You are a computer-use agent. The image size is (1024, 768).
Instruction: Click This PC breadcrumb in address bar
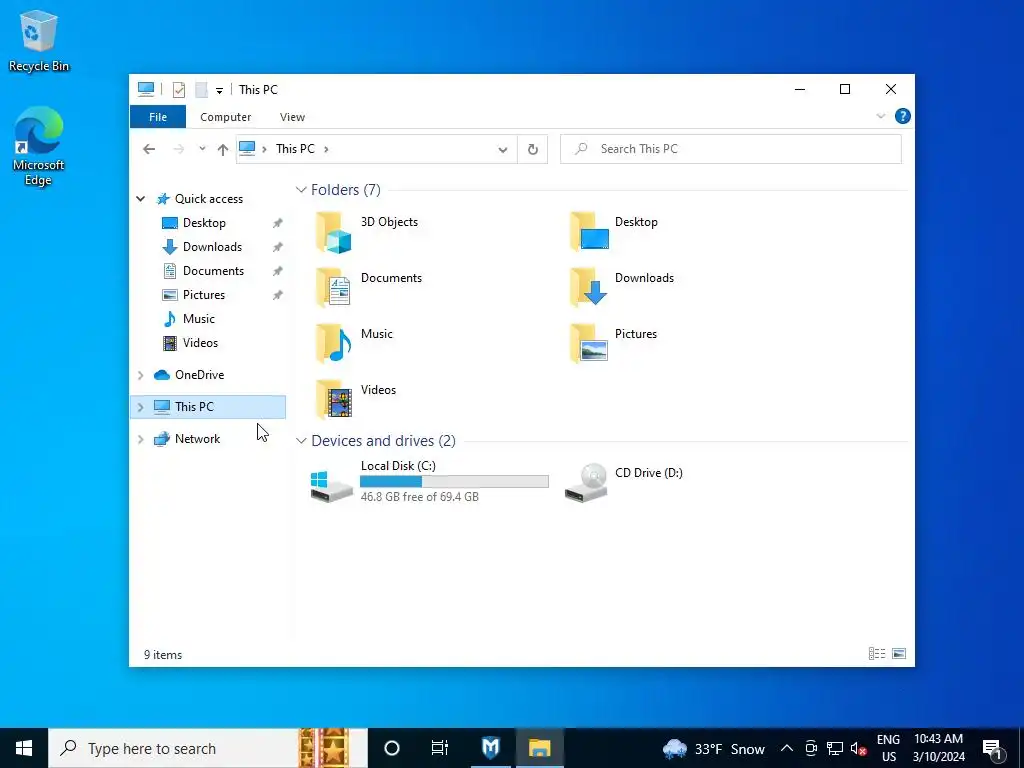tap(295, 149)
